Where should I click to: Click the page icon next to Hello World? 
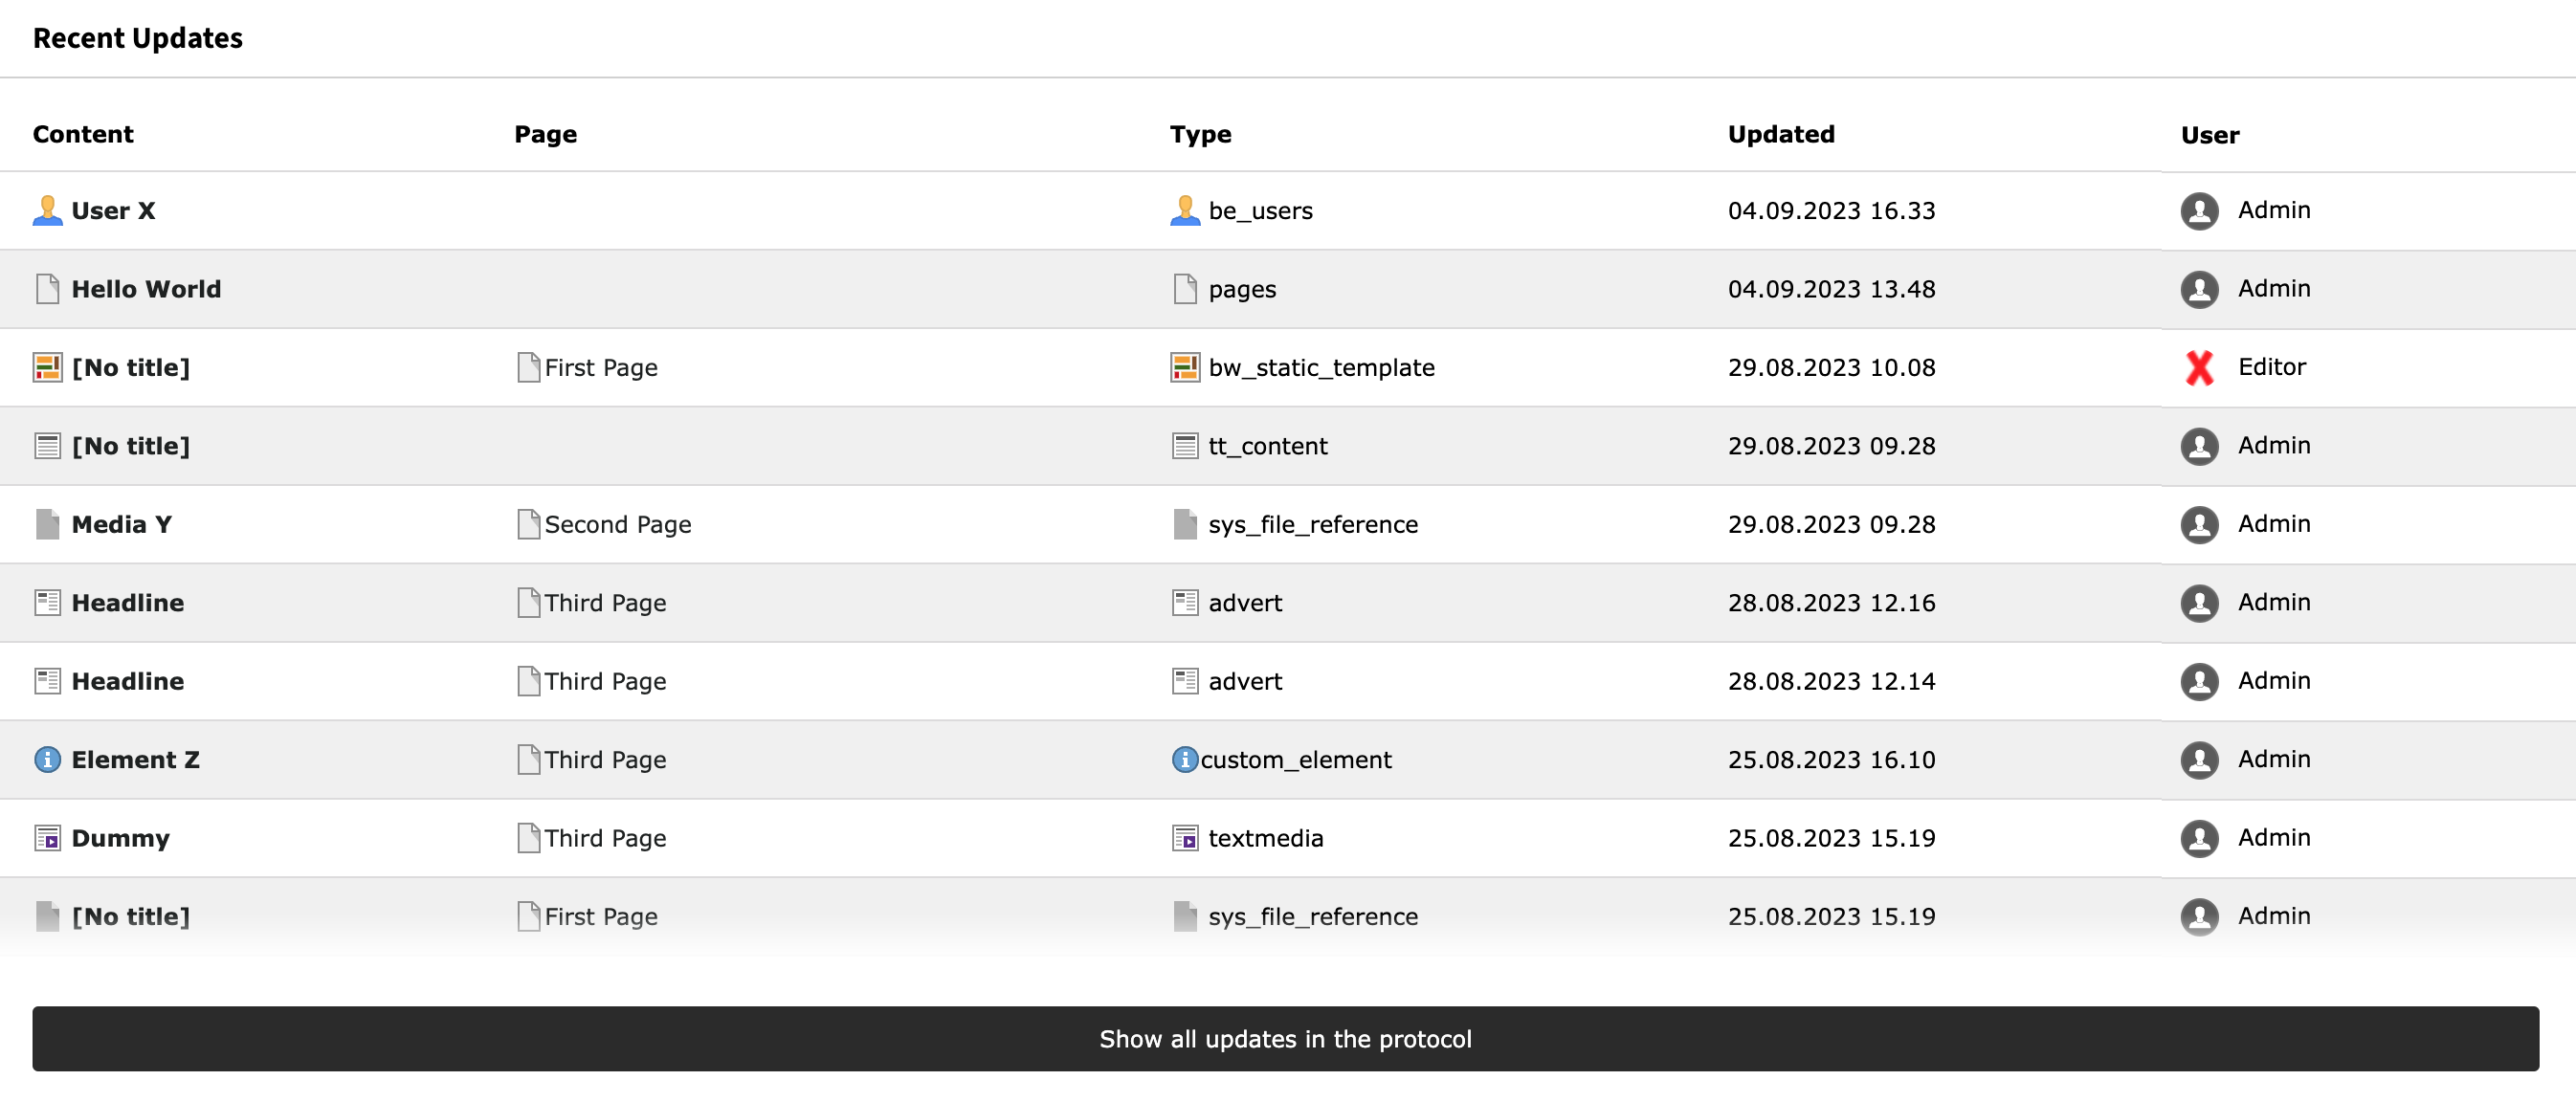[47, 289]
